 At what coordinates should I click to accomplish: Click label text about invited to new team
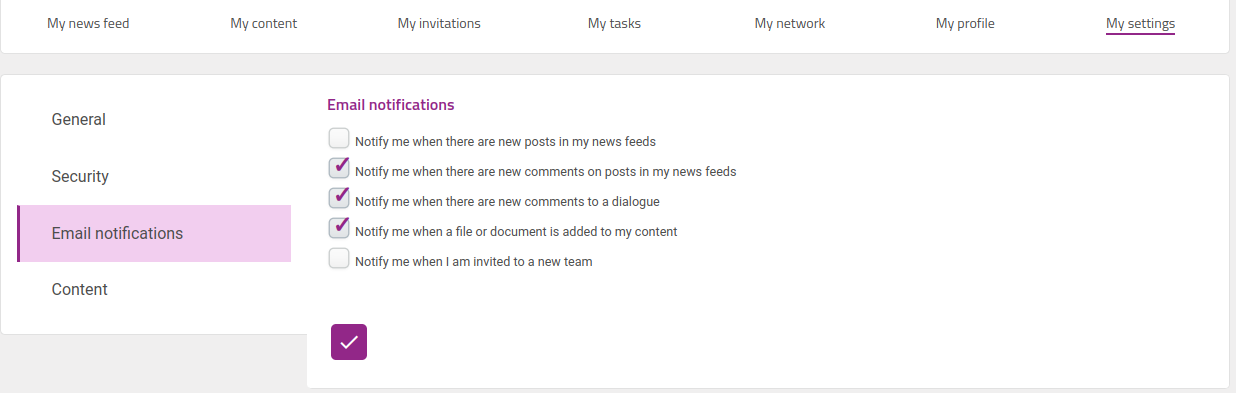[x=474, y=262]
